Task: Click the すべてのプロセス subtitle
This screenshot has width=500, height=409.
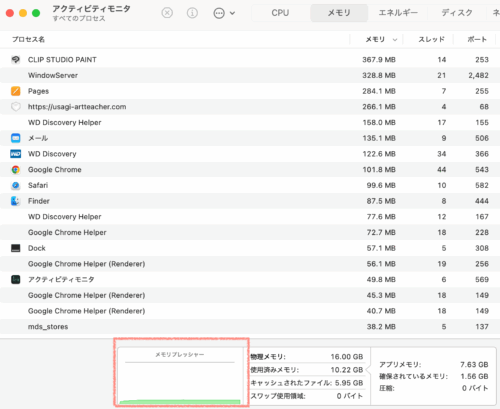Action: click(x=79, y=18)
